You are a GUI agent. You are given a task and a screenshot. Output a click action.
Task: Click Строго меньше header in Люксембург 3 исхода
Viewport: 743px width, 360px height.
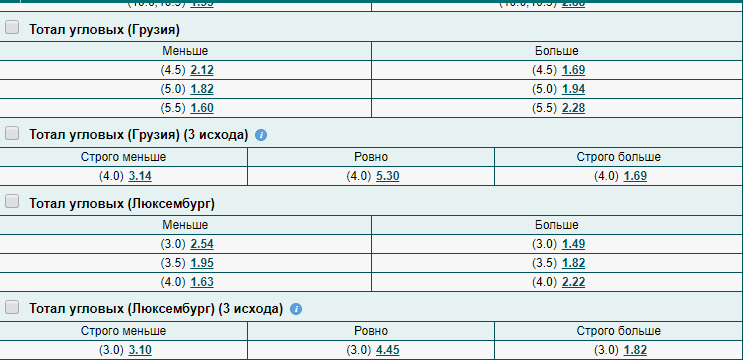click(x=124, y=331)
